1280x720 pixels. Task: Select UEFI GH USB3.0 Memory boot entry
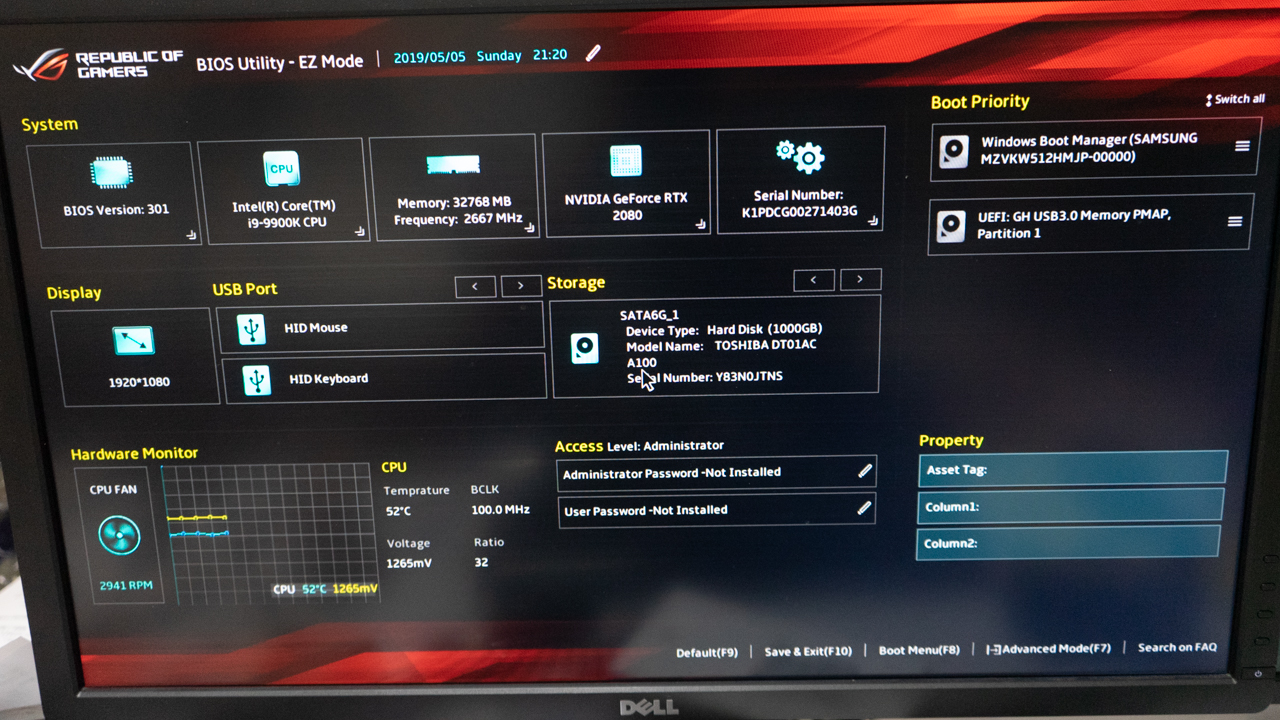tap(1090, 224)
